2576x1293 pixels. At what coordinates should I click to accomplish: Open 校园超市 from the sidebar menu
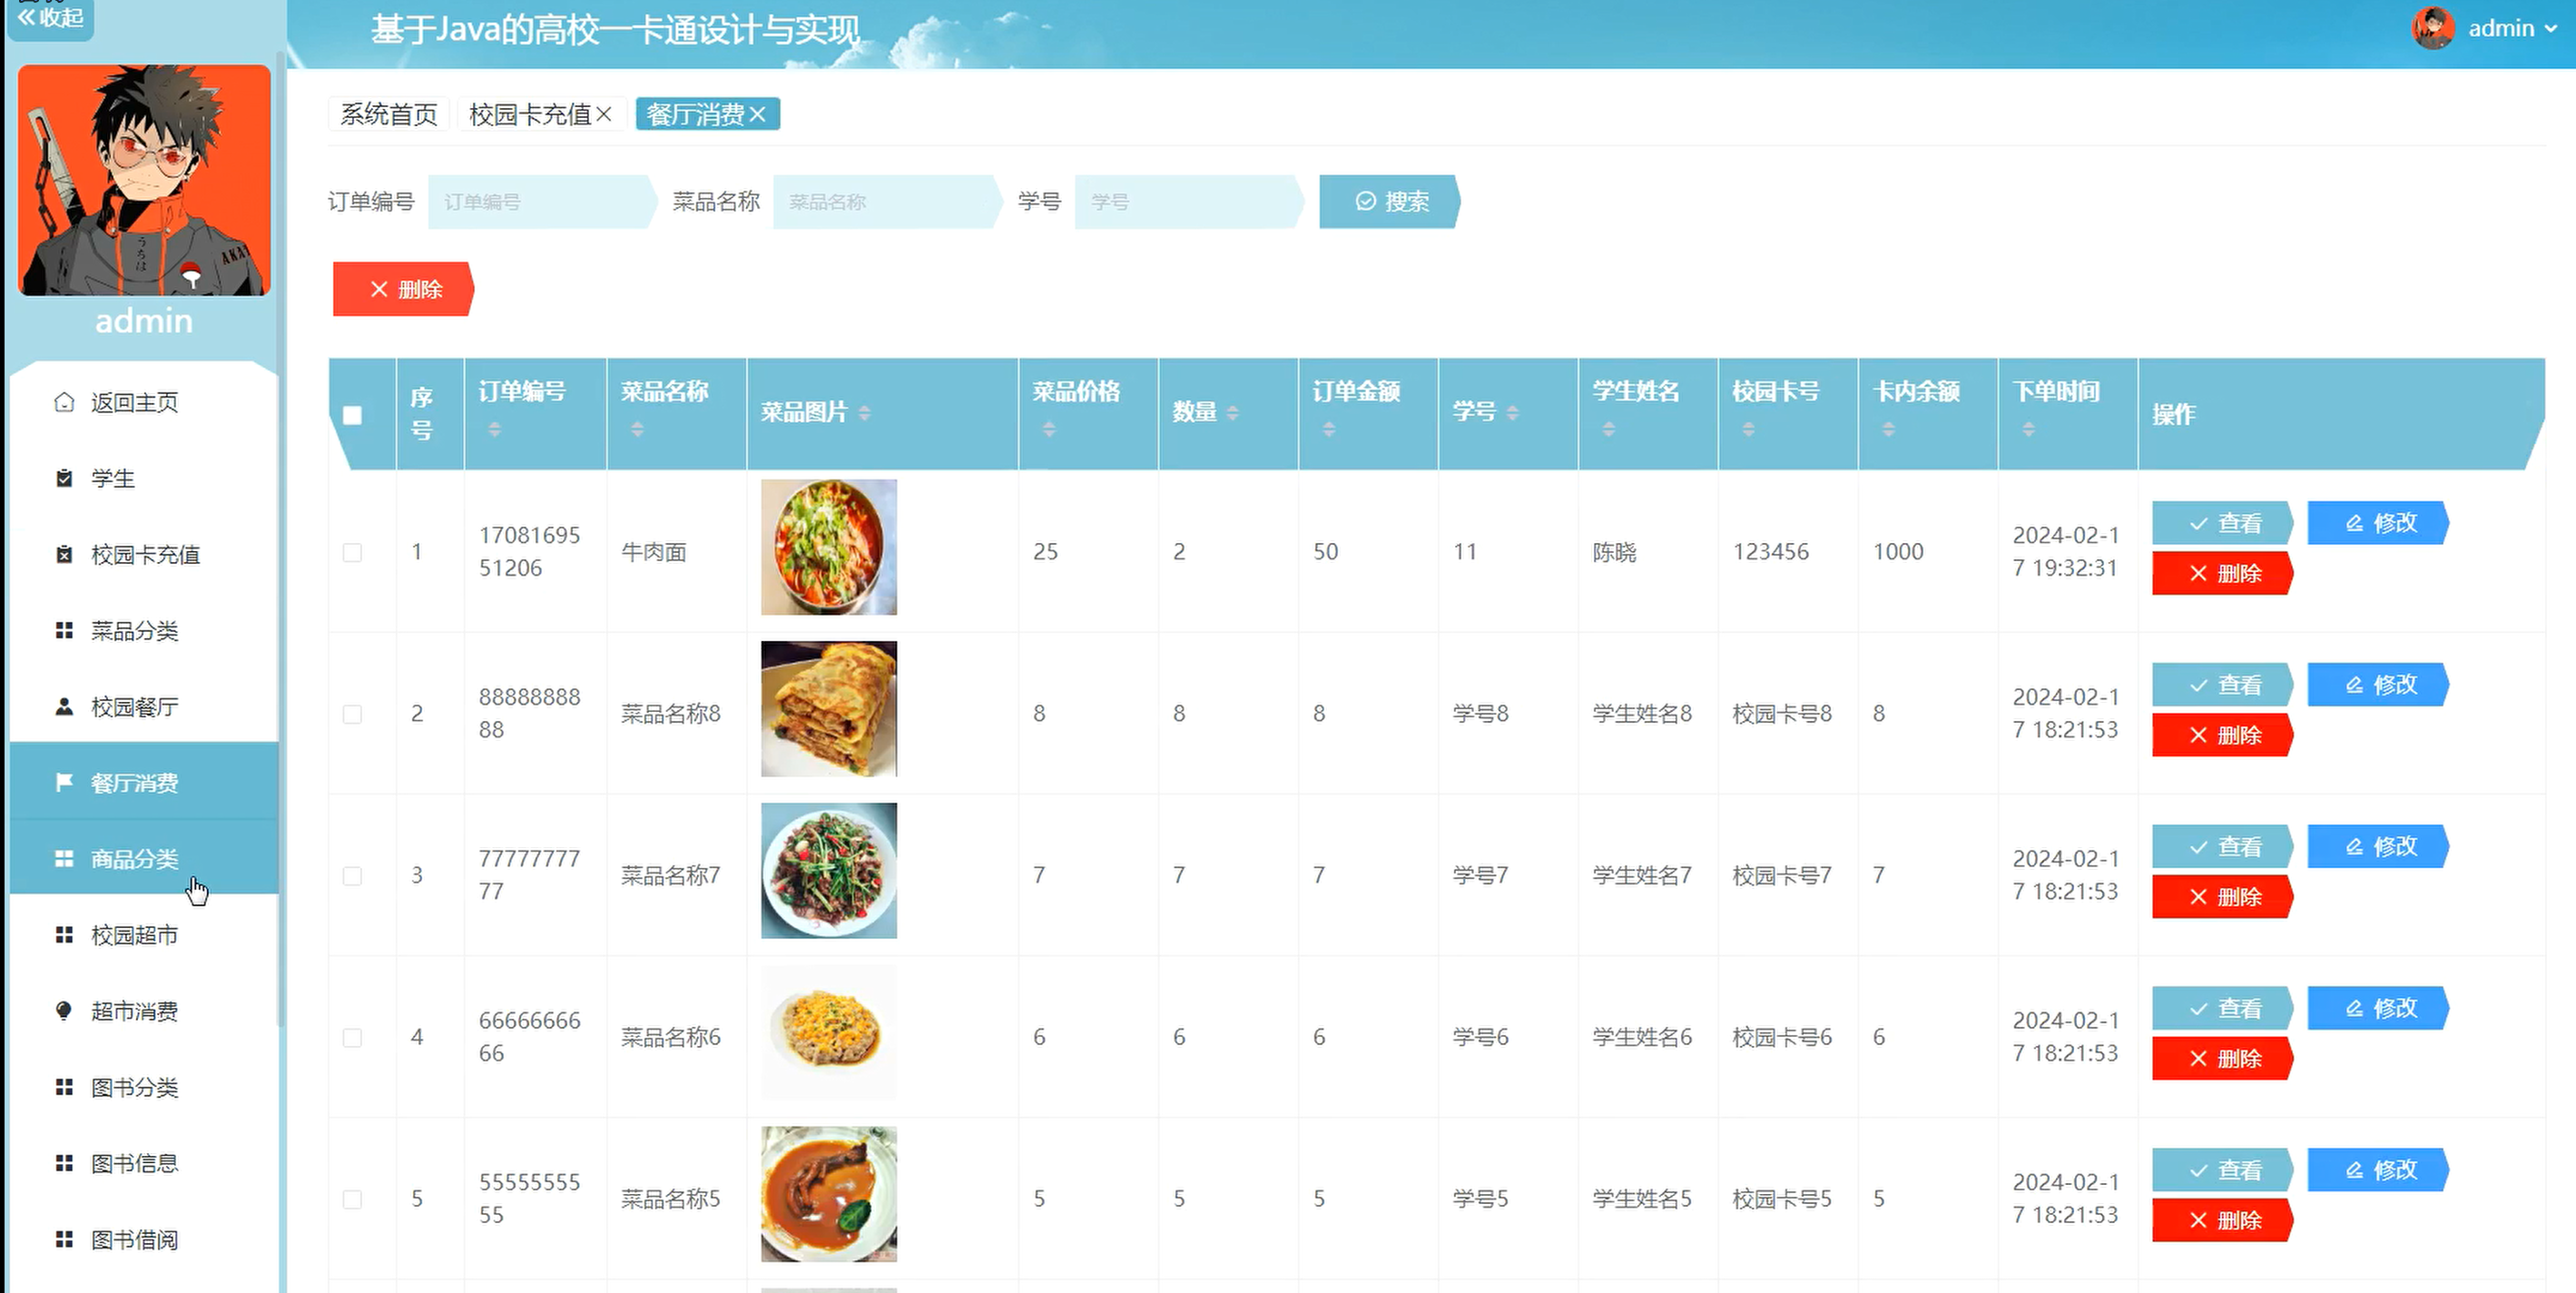click(144, 935)
